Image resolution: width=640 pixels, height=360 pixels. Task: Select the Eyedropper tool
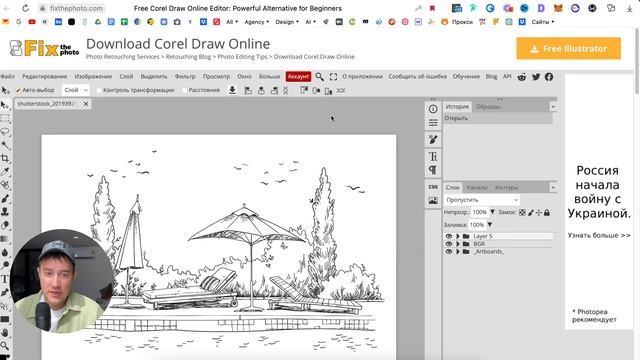[x=4, y=171]
